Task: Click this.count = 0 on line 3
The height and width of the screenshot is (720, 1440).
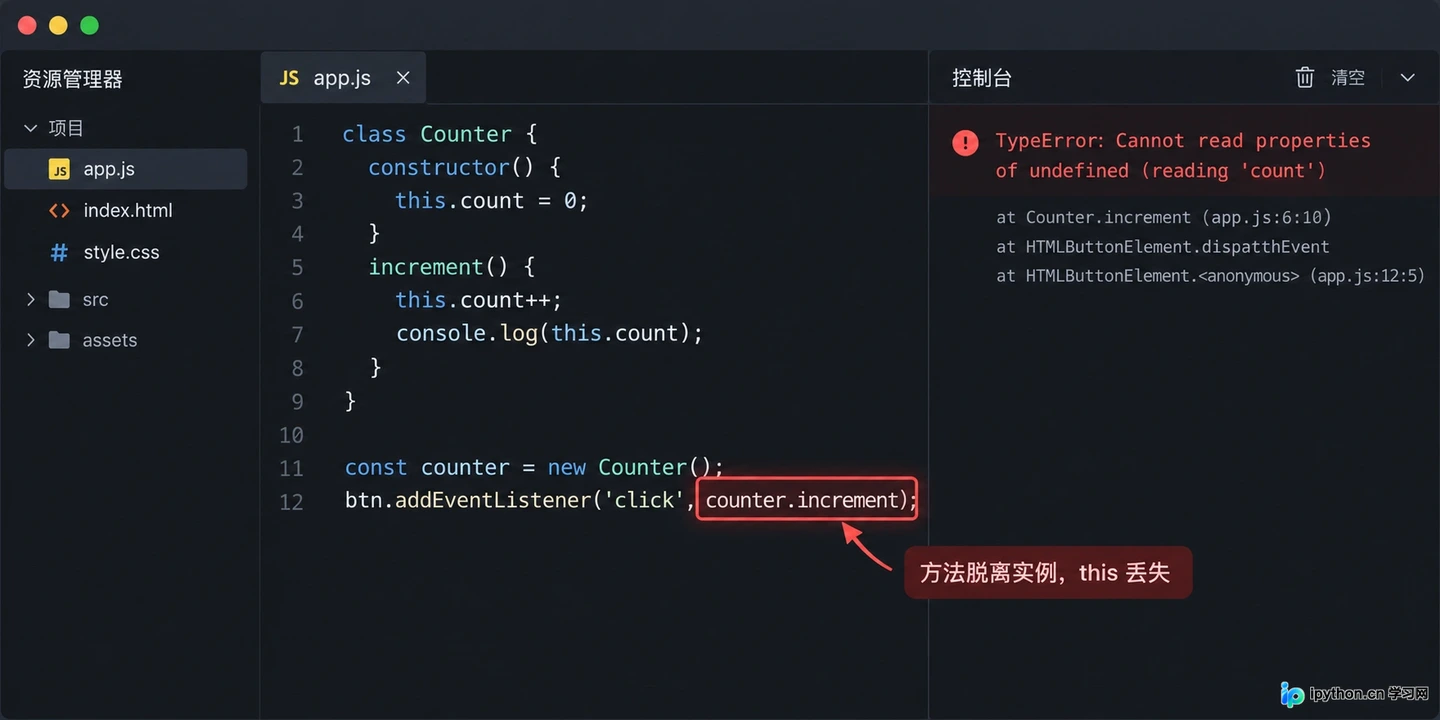Action: 491,200
